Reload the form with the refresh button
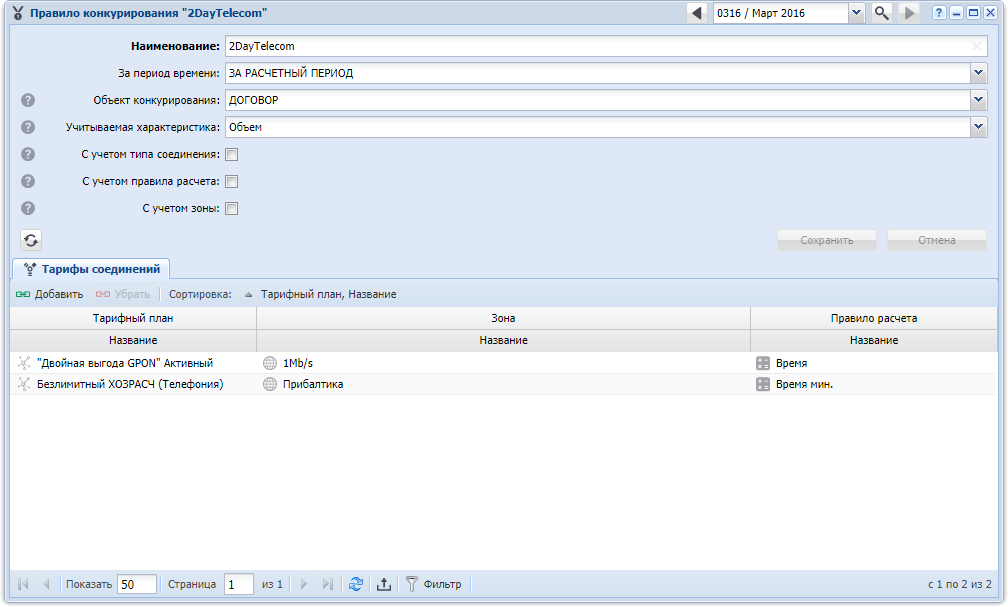Image resolution: width=1008 pixels, height=607 pixels. [31, 240]
